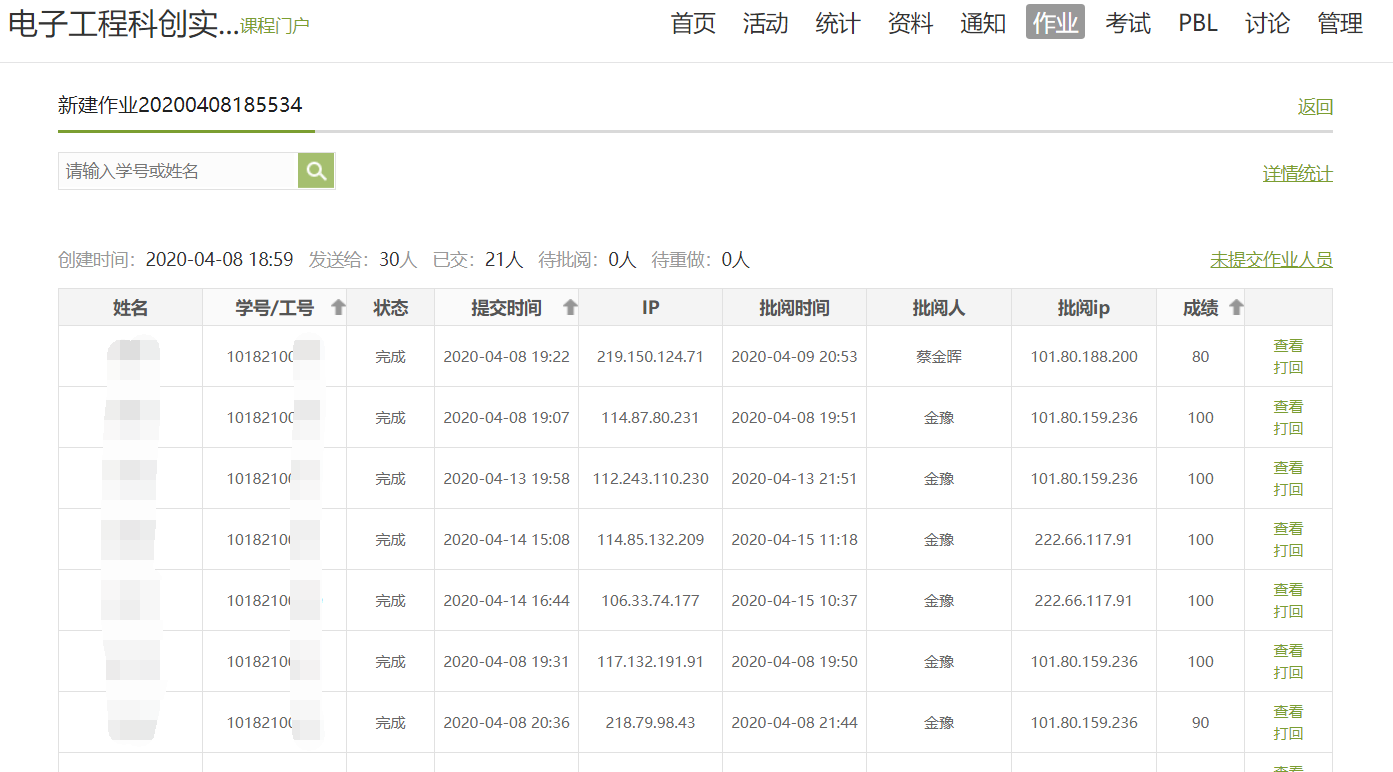Open the 讨论 menu item
Viewport: 1393px width, 772px height.
pyautogui.click(x=1267, y=23)
